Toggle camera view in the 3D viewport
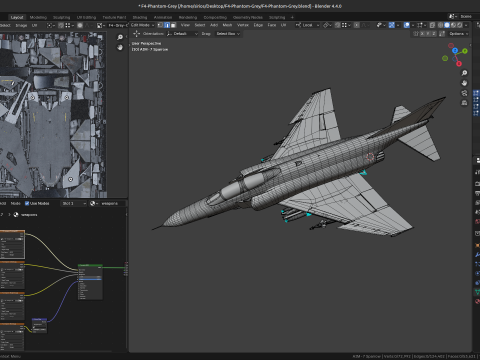Image resolution: width=480 pixels, height=360 pixels. point(464,93)
